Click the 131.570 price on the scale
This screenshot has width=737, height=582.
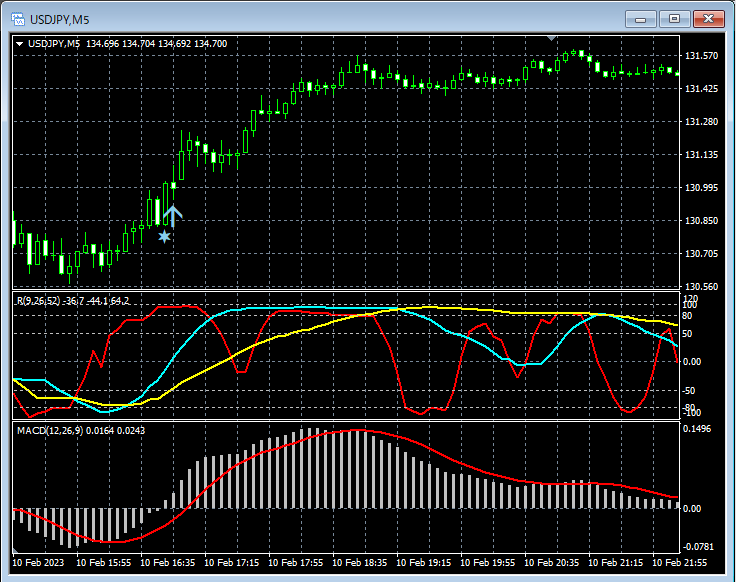click(703, 56)
